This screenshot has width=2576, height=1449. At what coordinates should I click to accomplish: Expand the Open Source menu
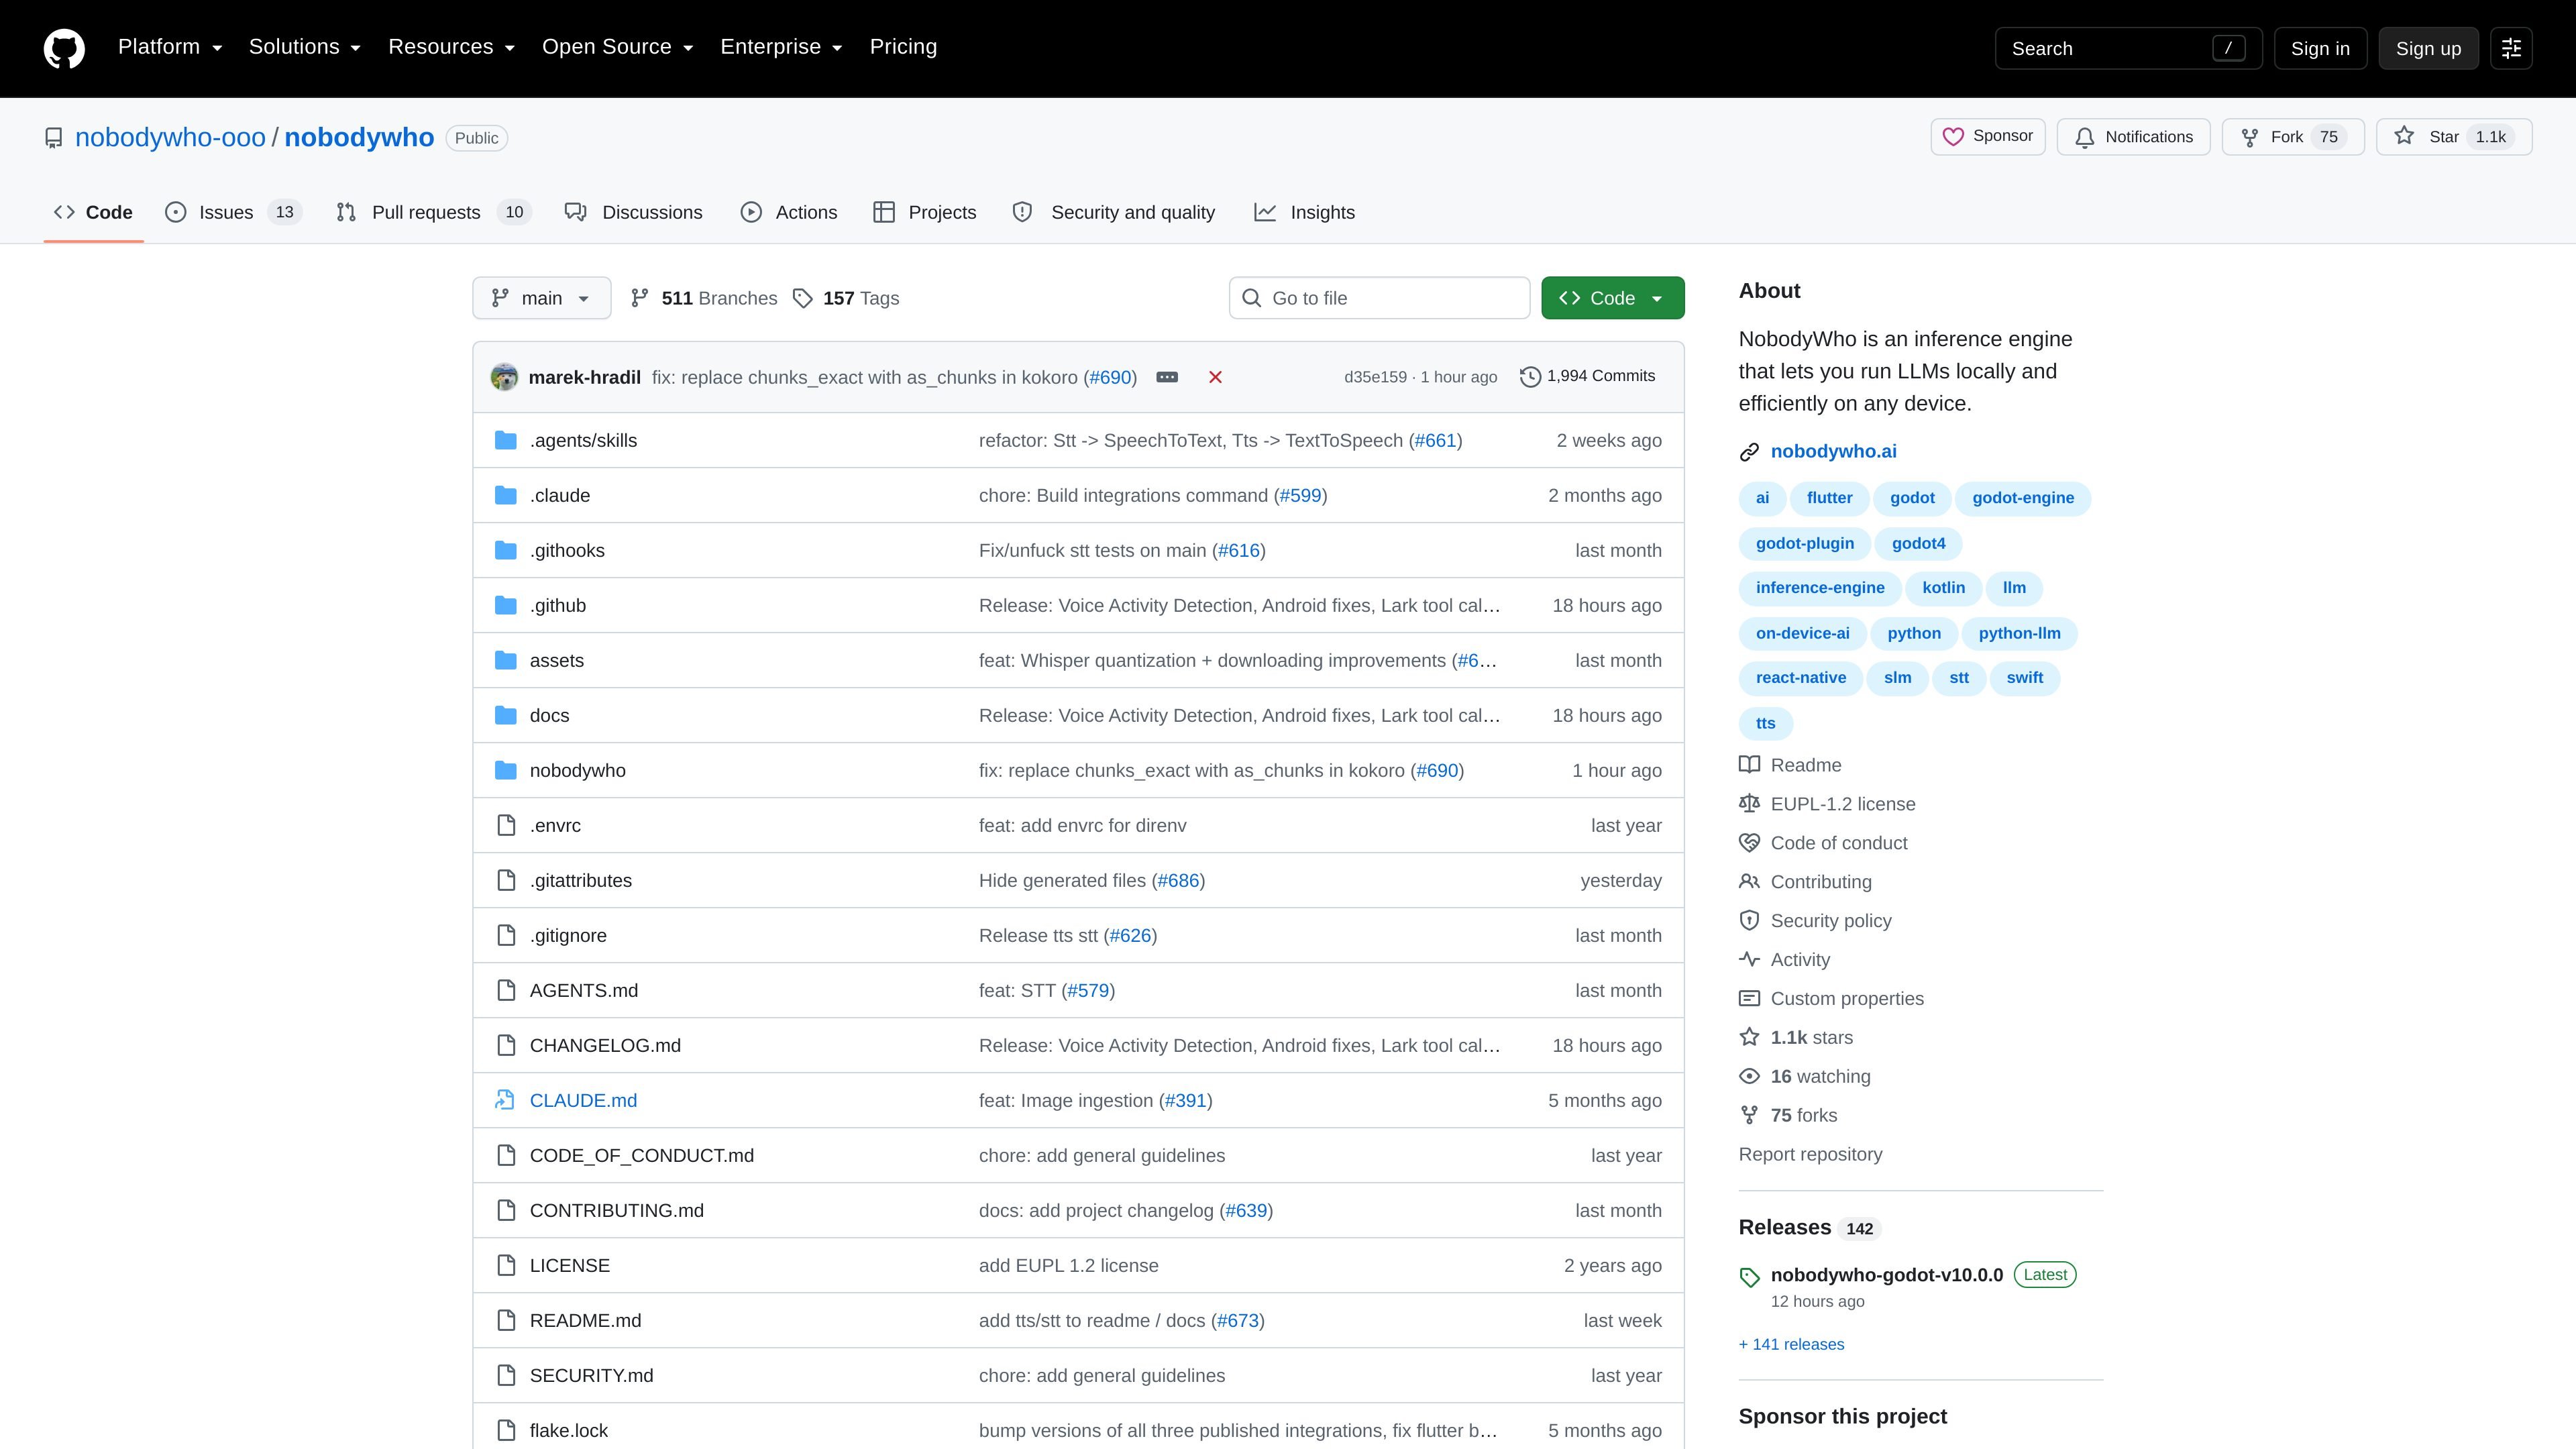[x=618, y=47]
